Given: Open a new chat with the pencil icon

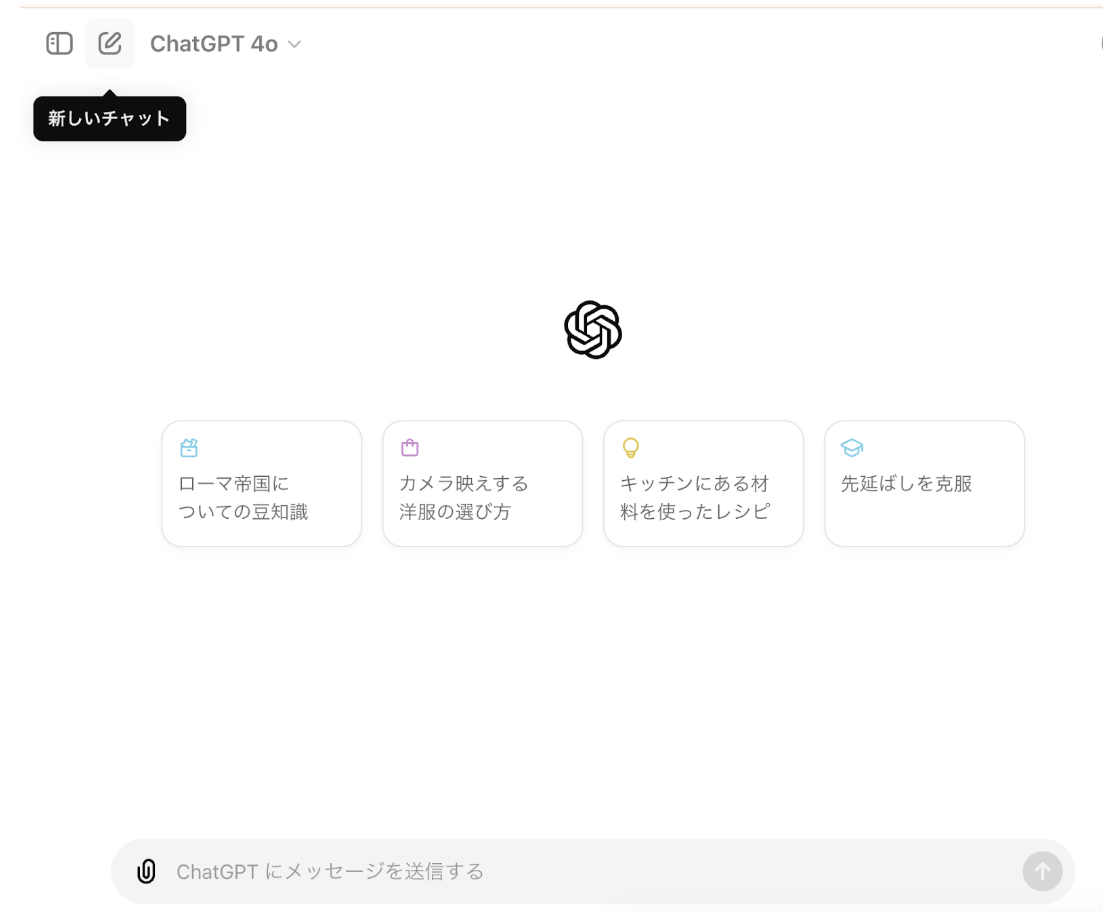Looking at the screenshot, I should 110,43.
